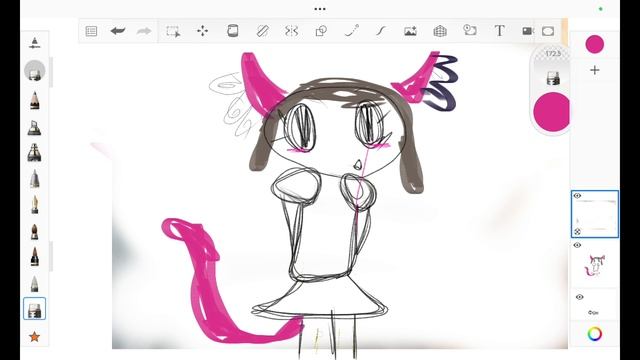Redo the undone stroke
640x360 pixels.
tap(144, 31)
